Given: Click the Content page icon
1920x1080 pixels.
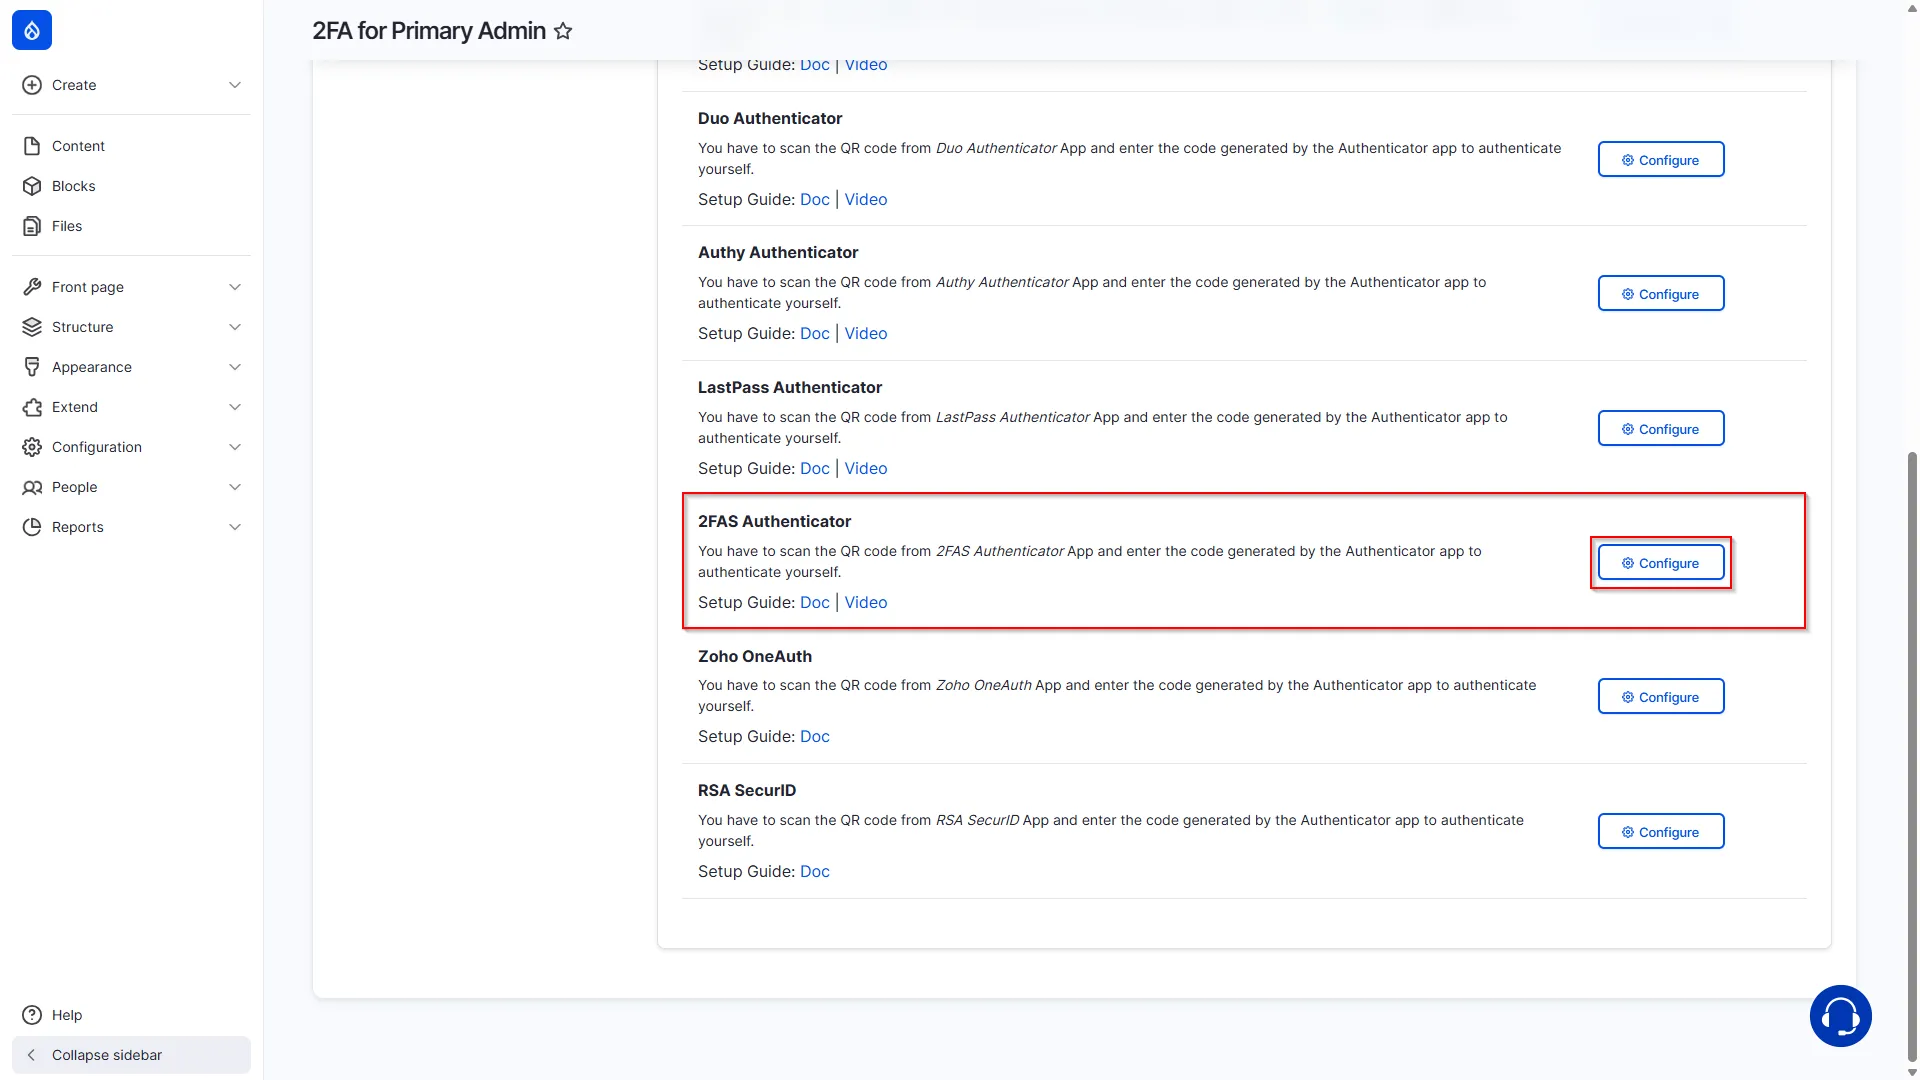Looking at the screenshot, I should tap(32, 146).
